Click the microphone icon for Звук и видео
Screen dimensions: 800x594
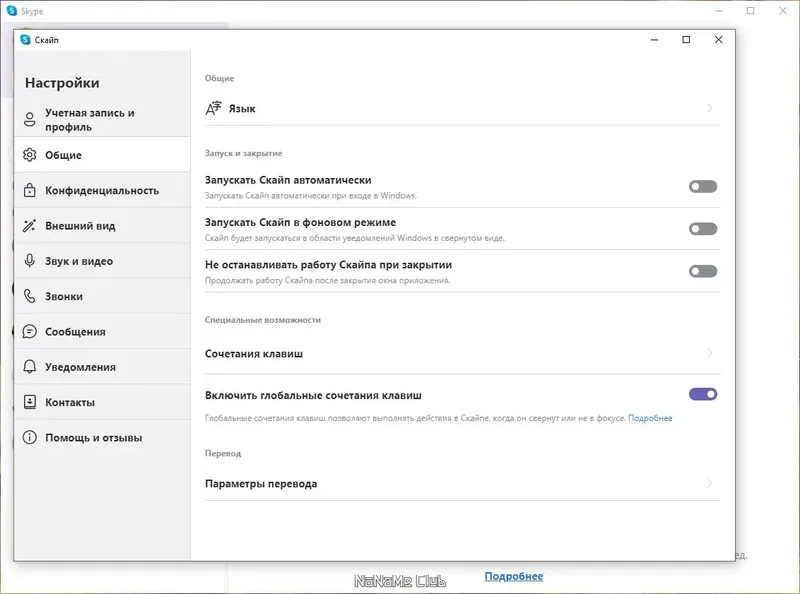click(29, 261)
